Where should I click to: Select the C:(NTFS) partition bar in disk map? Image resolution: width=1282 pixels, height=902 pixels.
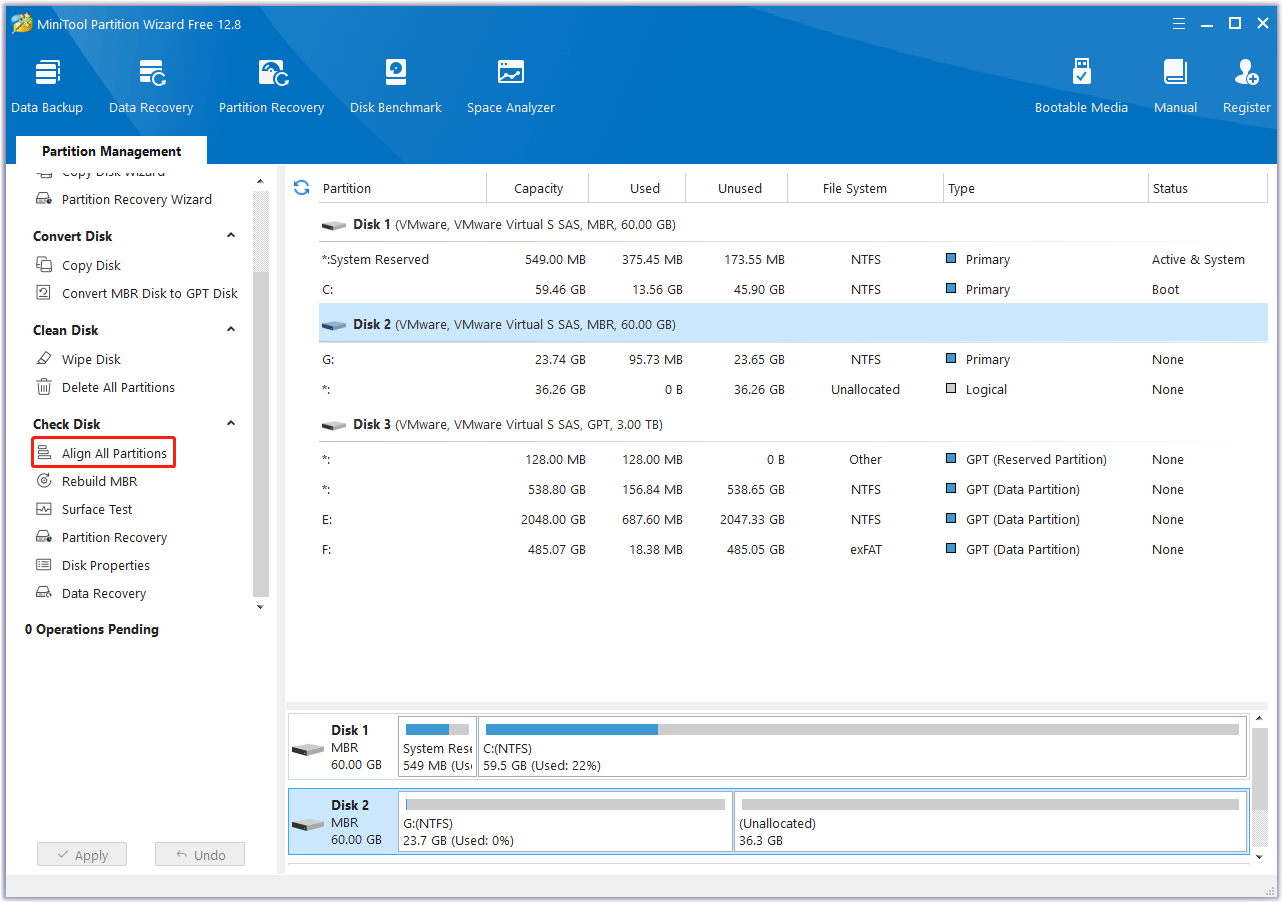(x=862, y=747)
